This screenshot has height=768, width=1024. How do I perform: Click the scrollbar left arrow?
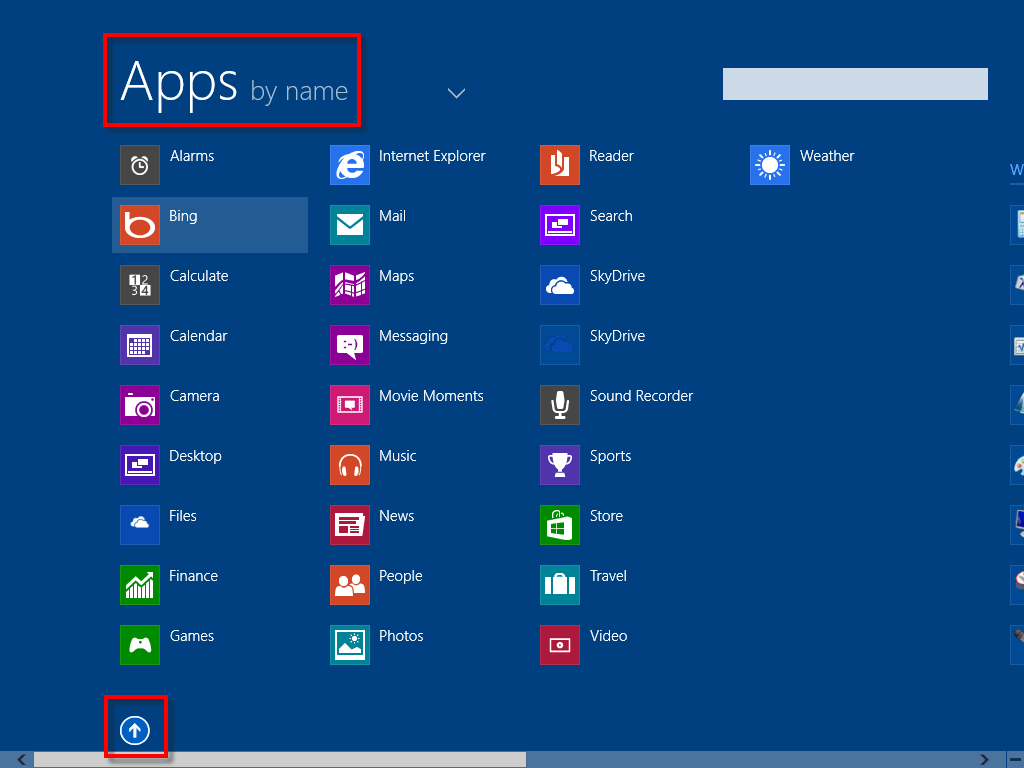(x=22, y=760)
